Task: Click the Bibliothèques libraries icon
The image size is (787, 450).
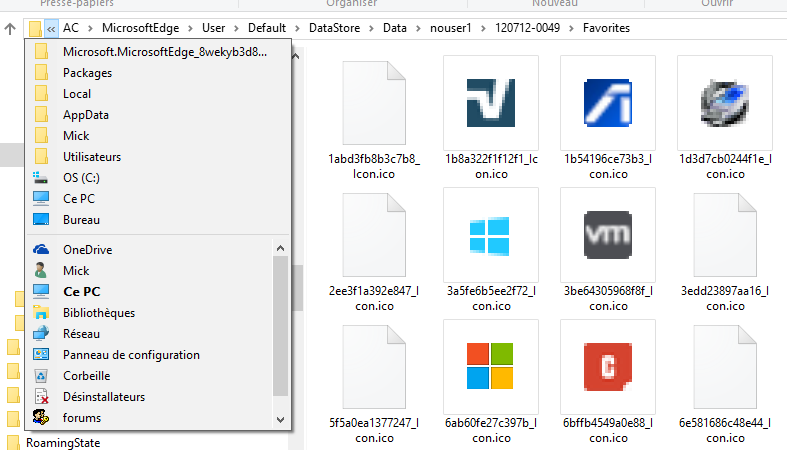Action: point(41,313)
